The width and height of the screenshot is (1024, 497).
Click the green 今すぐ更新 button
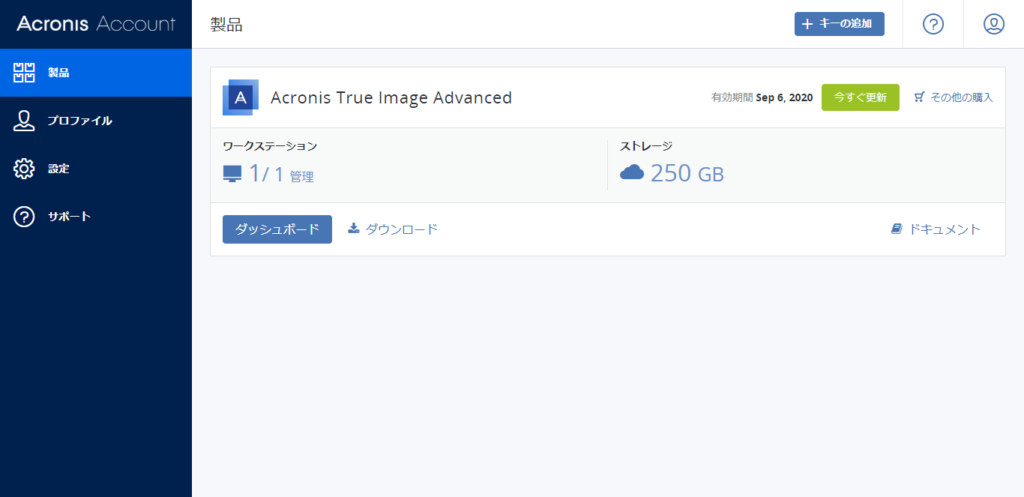click(x=860, y=97)
